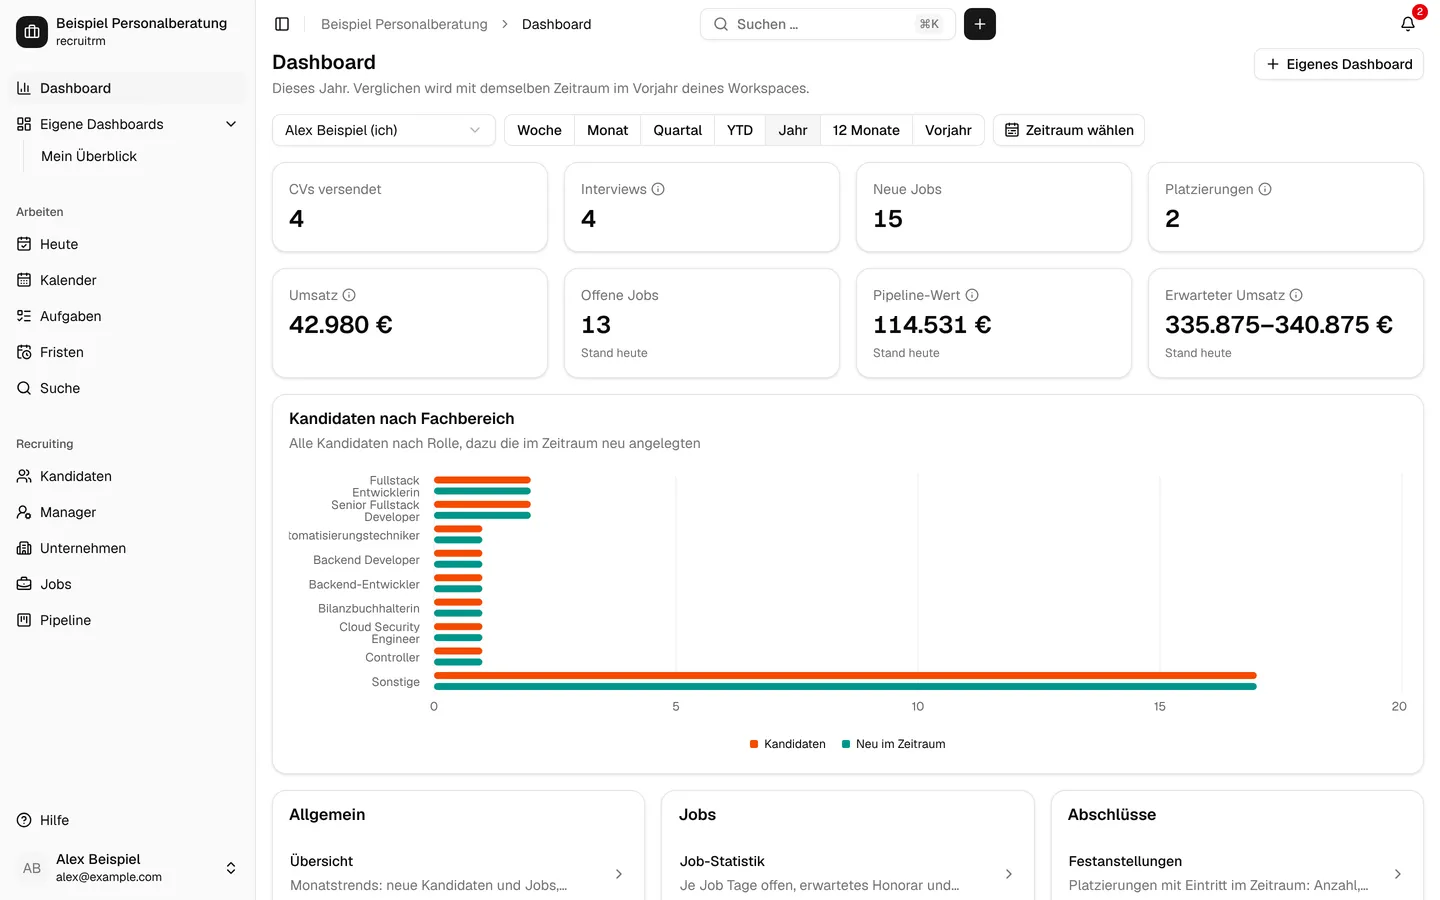Open Unternehmen in the sidebar
Image resolution: width=1440 pixels, height=900 pixels.
(126, 548)
